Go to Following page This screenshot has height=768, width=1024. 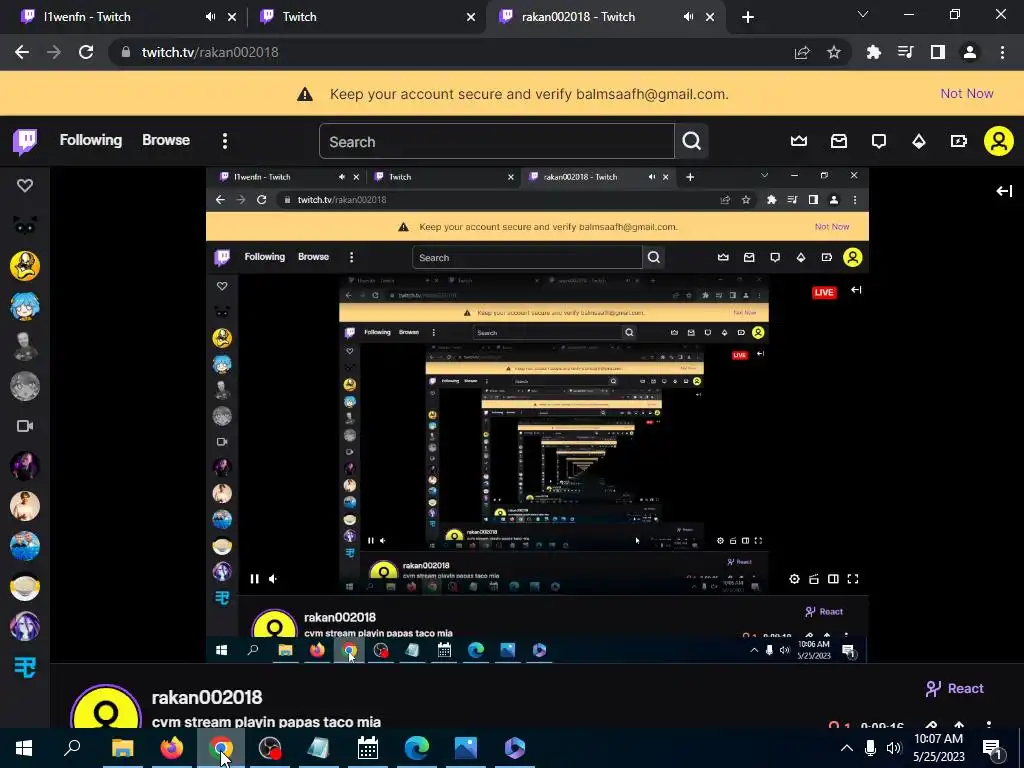[x=91, y=140]
